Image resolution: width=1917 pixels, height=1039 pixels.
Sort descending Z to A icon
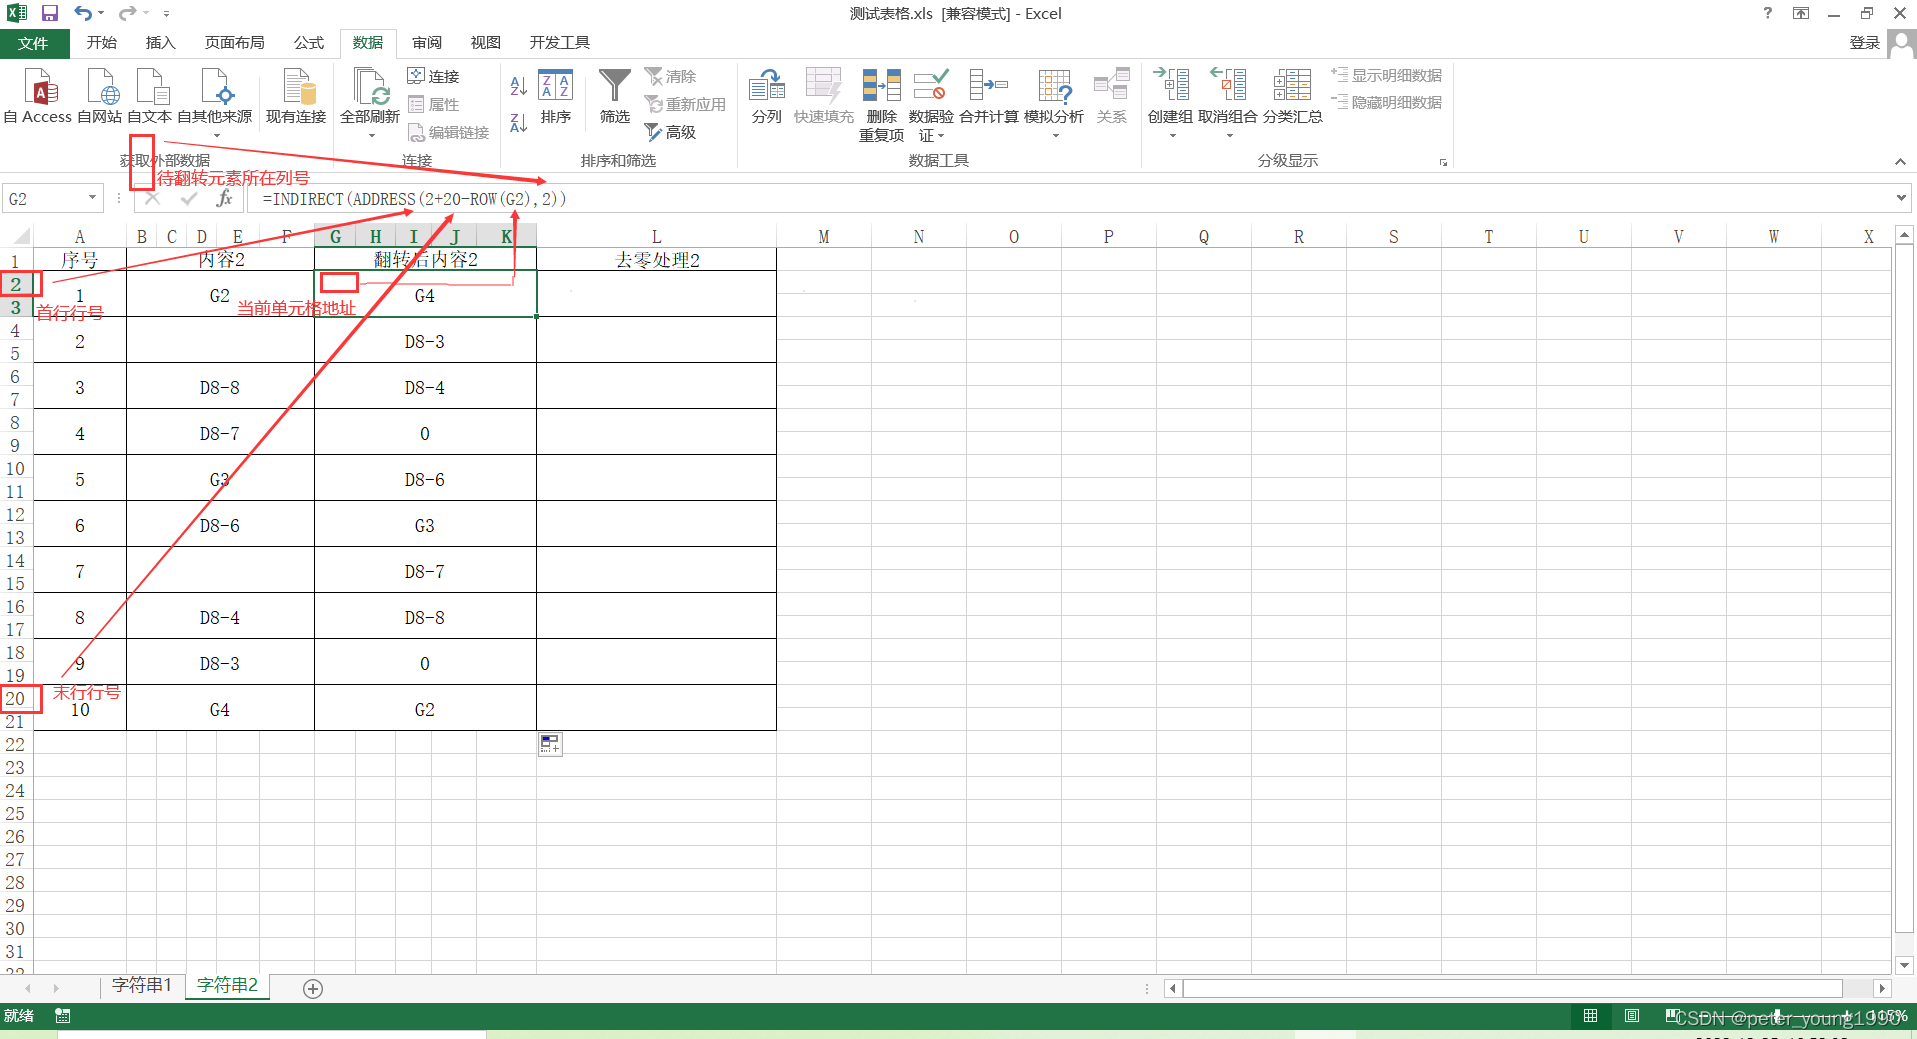pyautogui.click(x=518, y=122)
